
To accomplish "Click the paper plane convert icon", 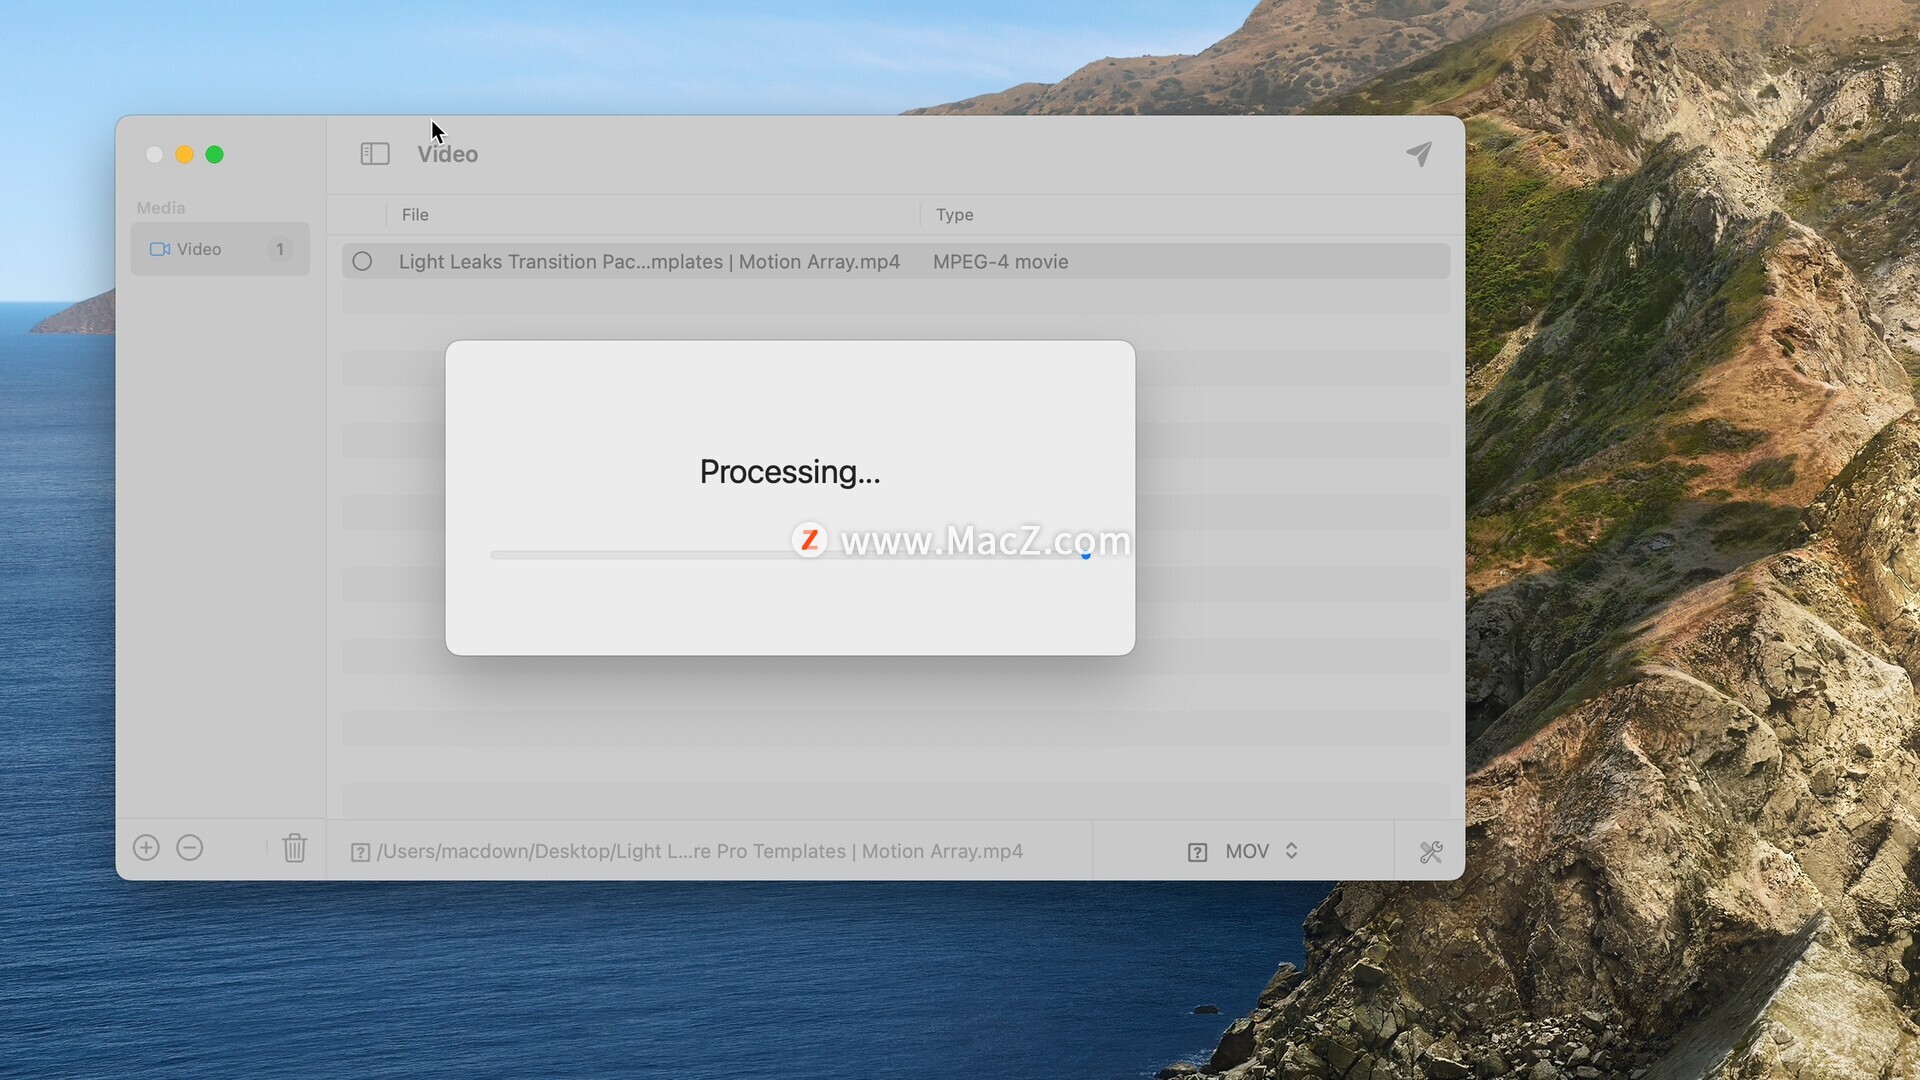I will [1419, 153].
